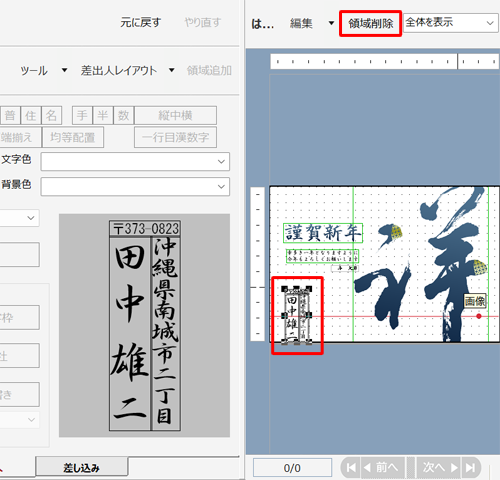
Task: Open the small combo box left of preview
Action: 20,218
